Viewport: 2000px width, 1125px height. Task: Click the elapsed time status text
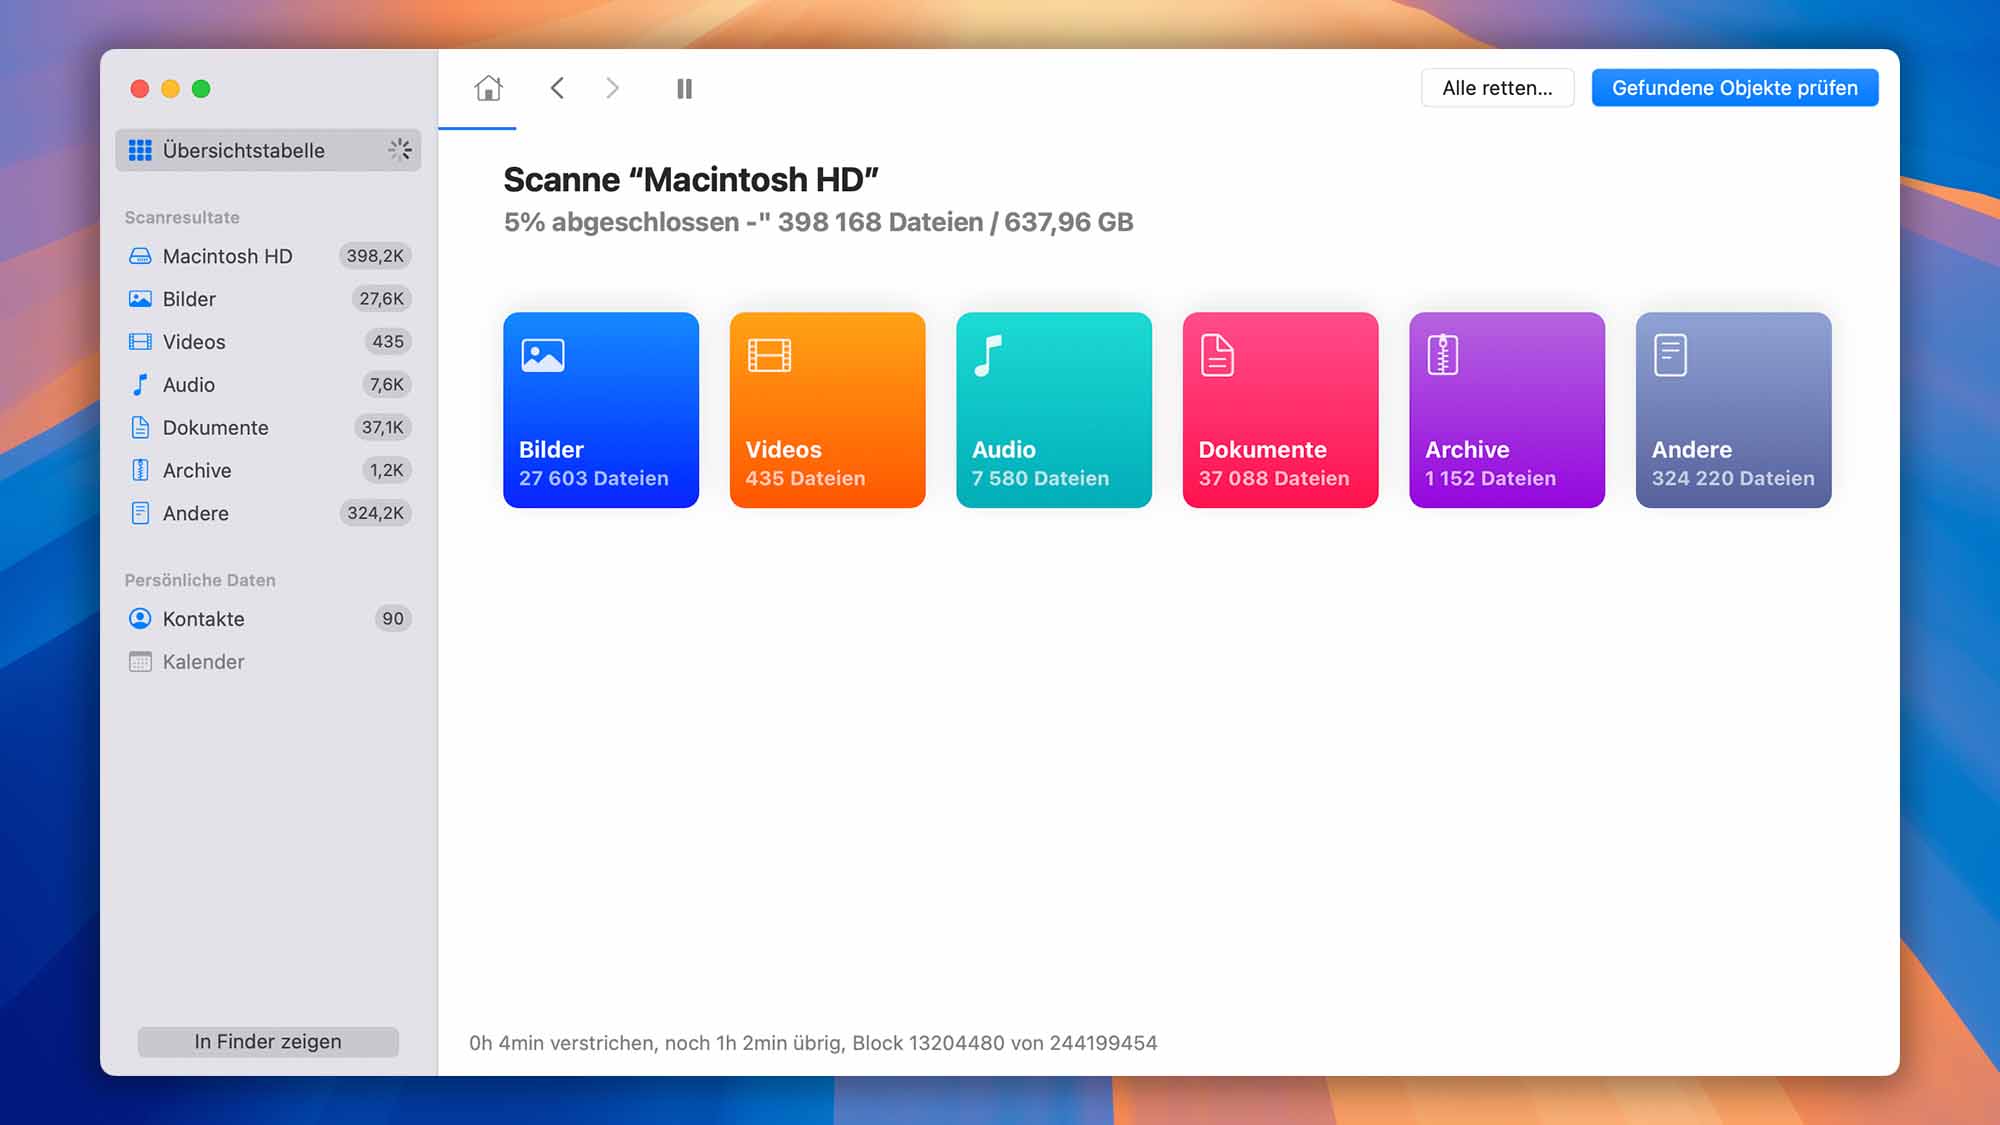click(x=813, y=1043)
